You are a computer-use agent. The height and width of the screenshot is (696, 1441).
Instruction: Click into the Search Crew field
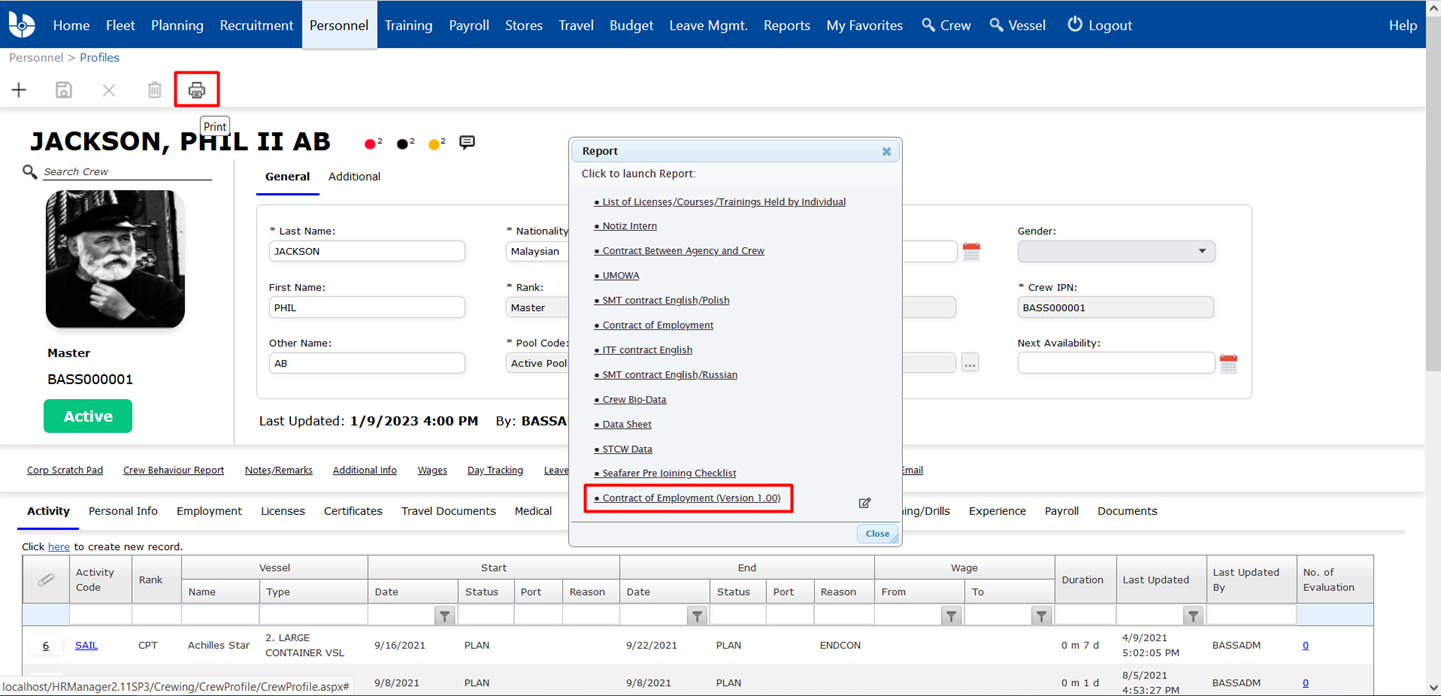coord(126,172)
